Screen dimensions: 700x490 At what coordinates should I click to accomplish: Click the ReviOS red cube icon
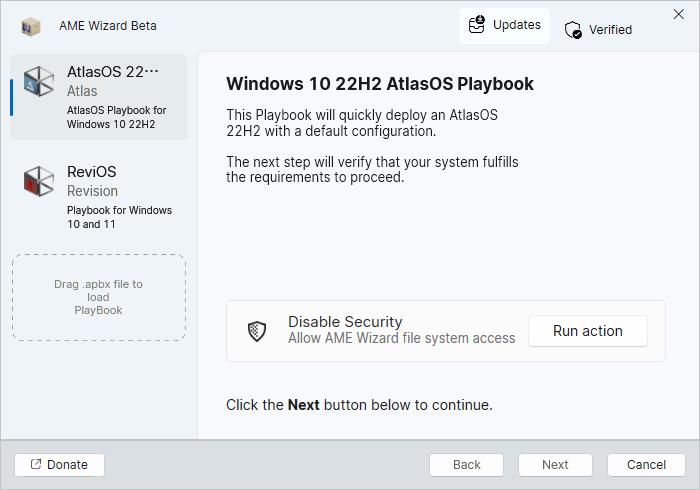tap(39, 182)
